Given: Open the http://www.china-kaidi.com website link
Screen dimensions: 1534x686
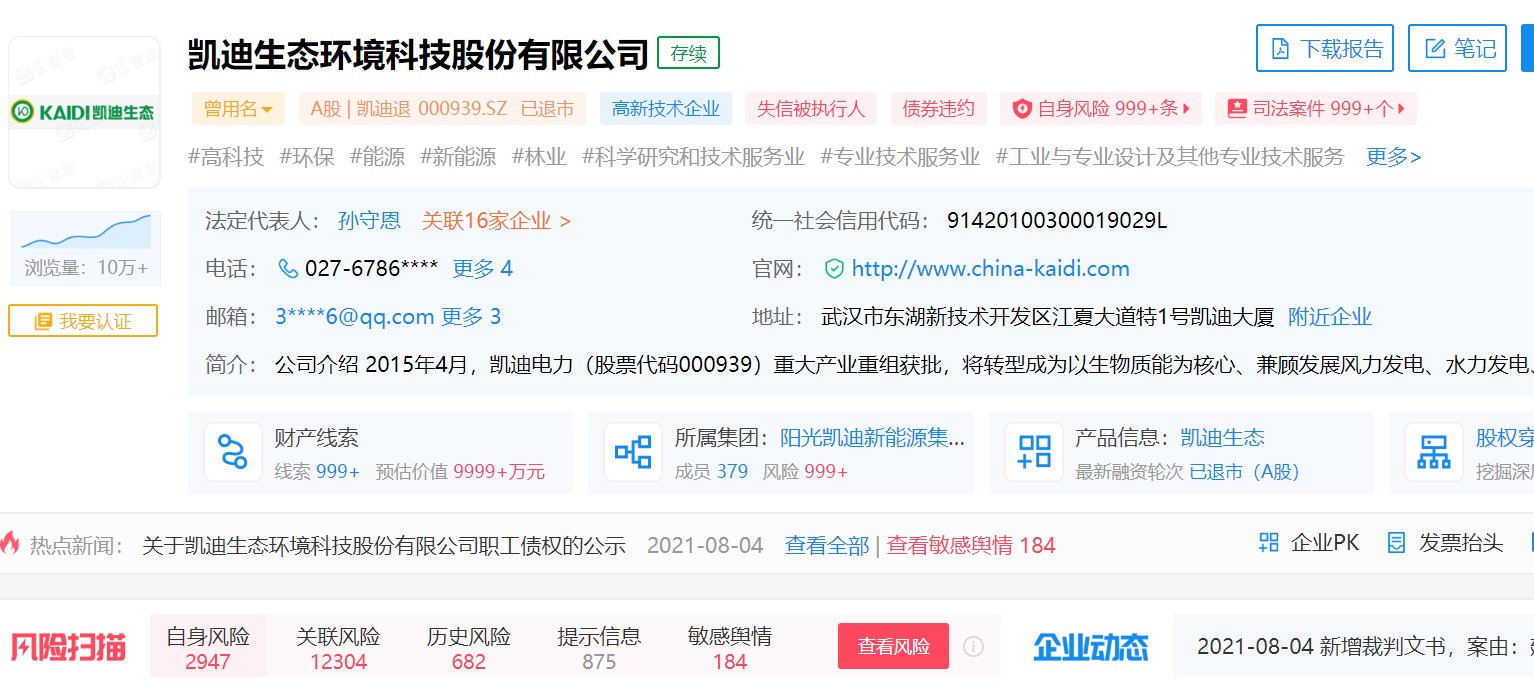Looking at the screenshot, I should pyautogui.click(x=990, y=268).
